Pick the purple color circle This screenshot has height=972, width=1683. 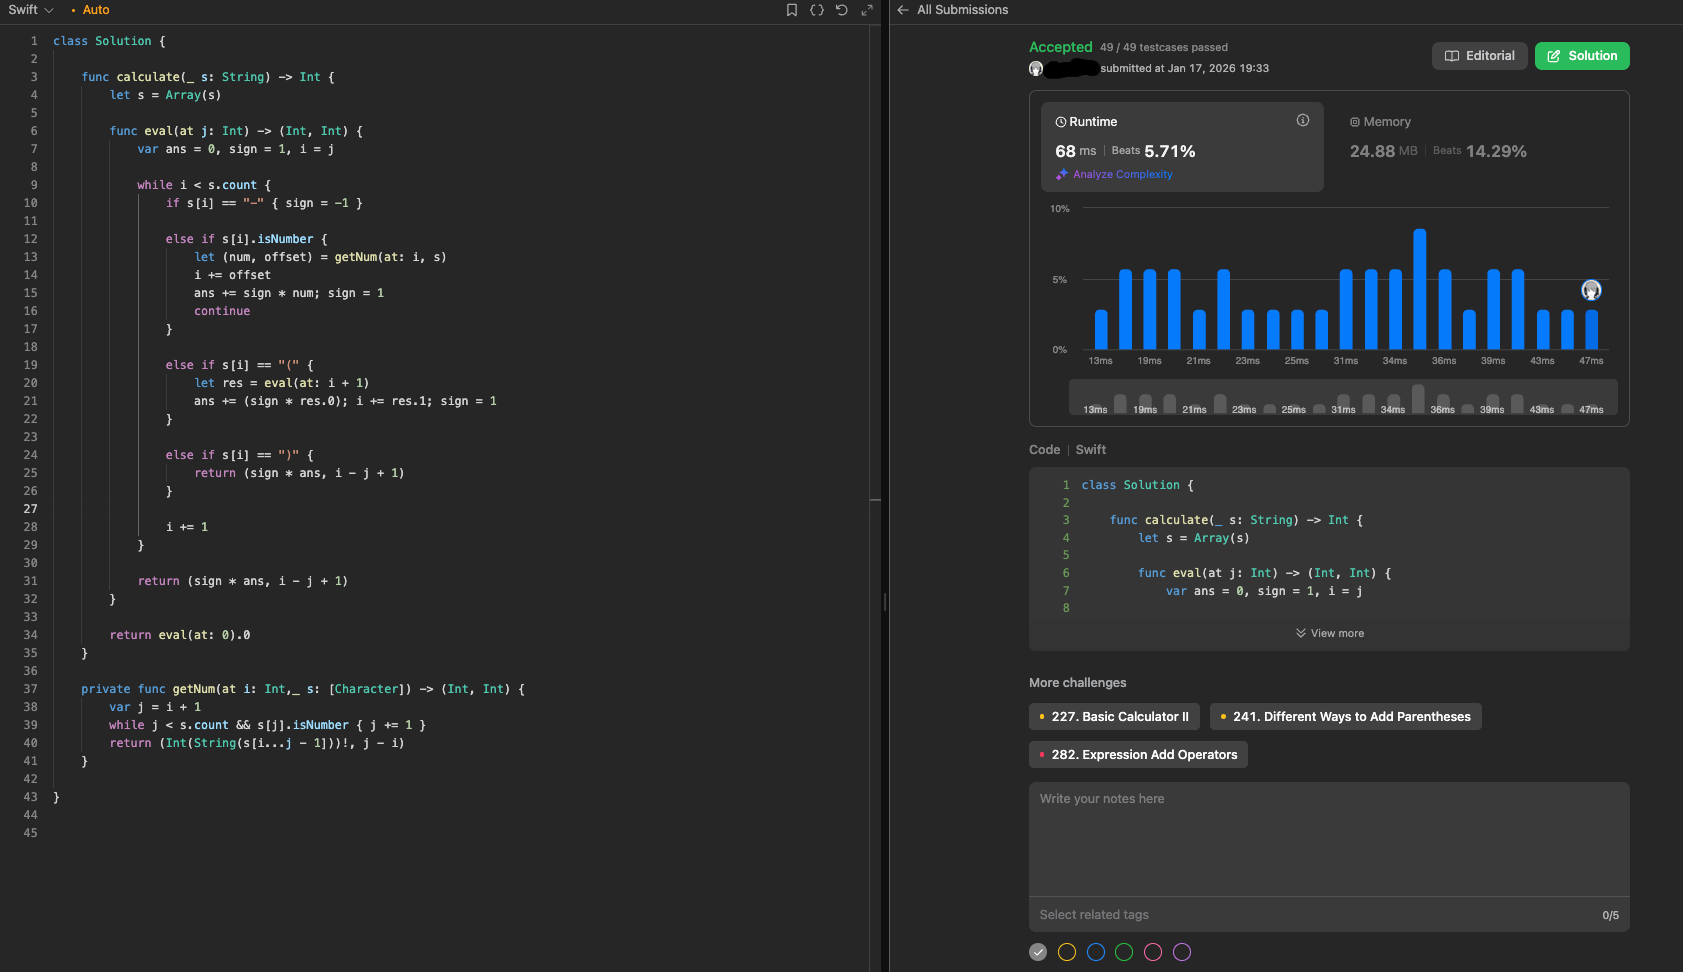click(1182, 952)
